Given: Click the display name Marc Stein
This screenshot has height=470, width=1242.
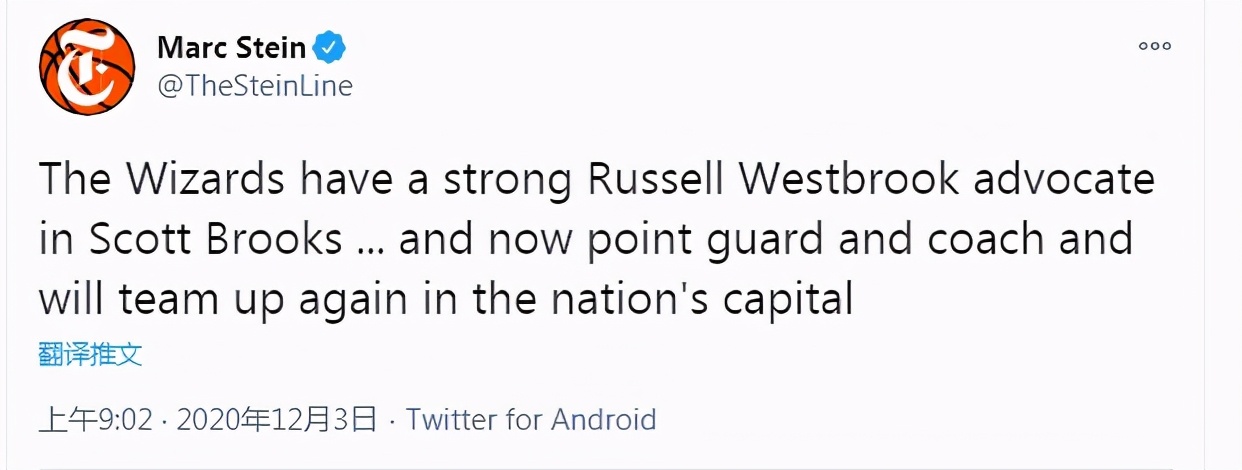Looking at the screenshot, I should [233, 46].
